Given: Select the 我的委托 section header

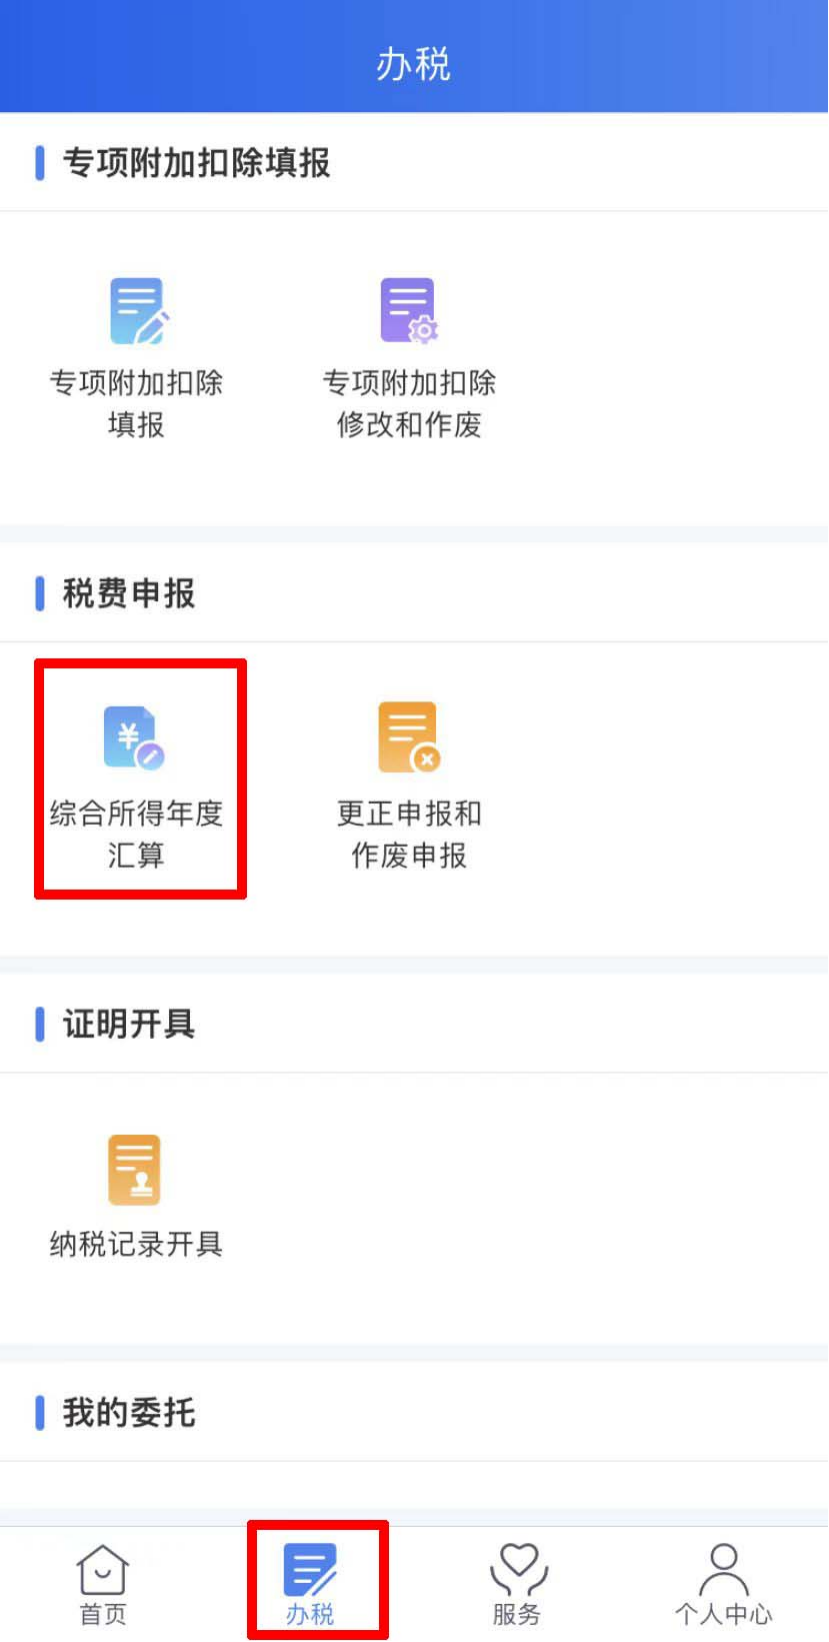Looking at the screenshot, I should (129, 1412).
